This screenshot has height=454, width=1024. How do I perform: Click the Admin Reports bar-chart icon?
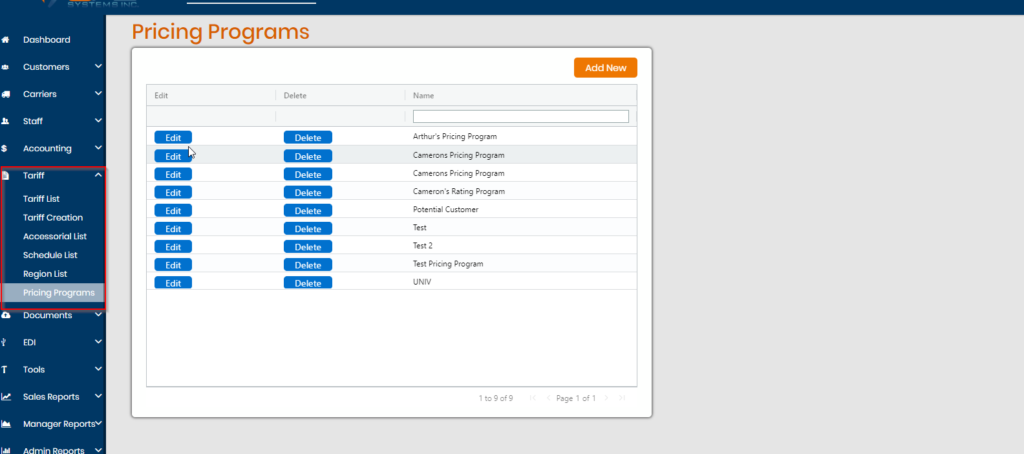pyautogui.click(x=6, y=450)
